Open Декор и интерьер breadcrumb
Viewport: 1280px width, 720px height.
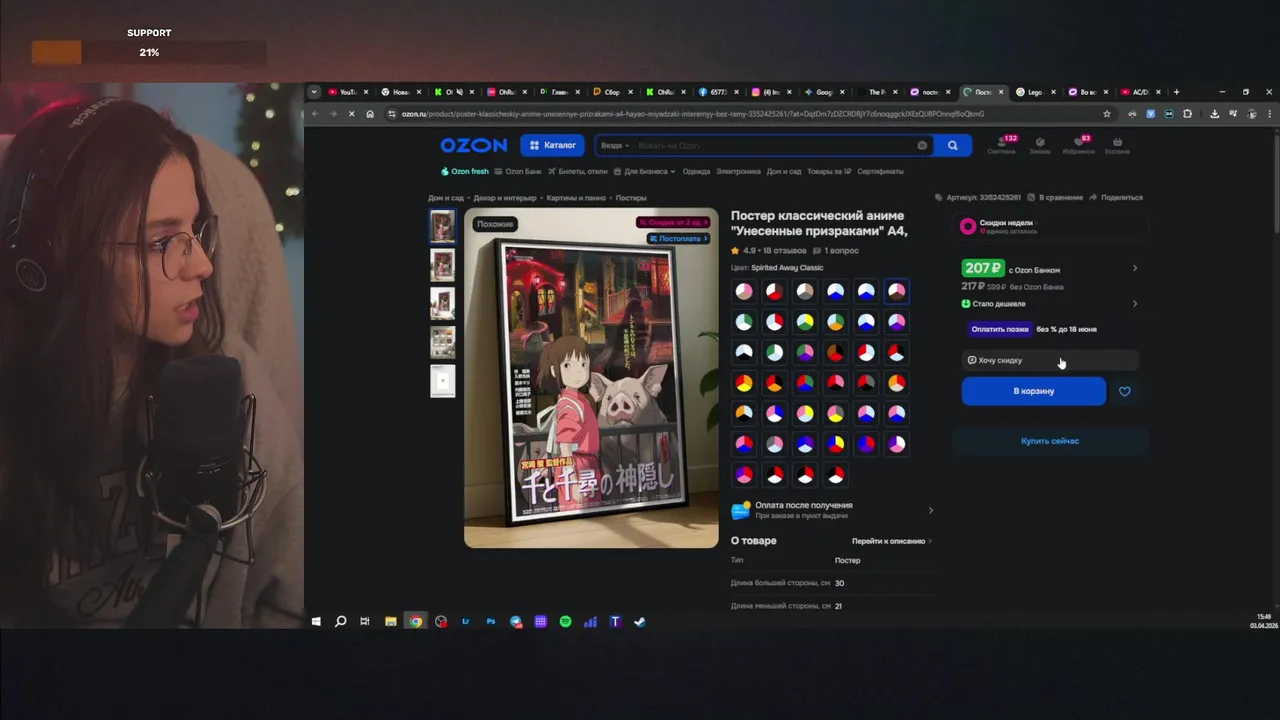505,198
